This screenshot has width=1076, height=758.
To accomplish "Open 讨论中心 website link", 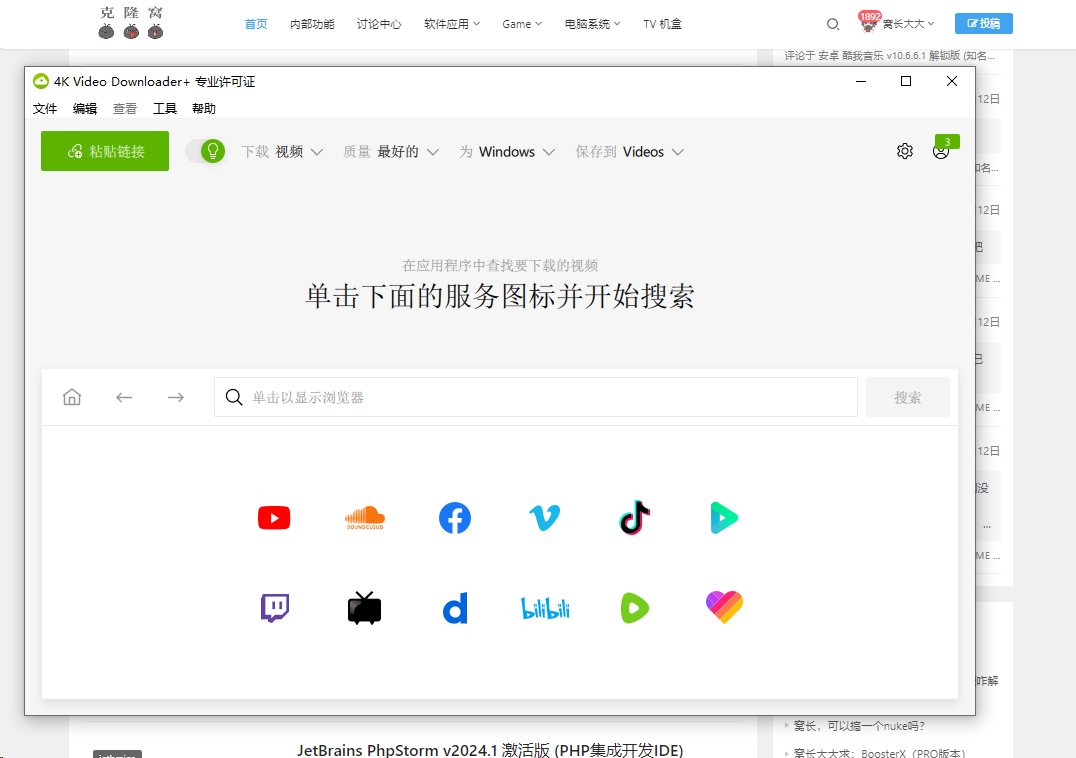I will click(379, 24).
